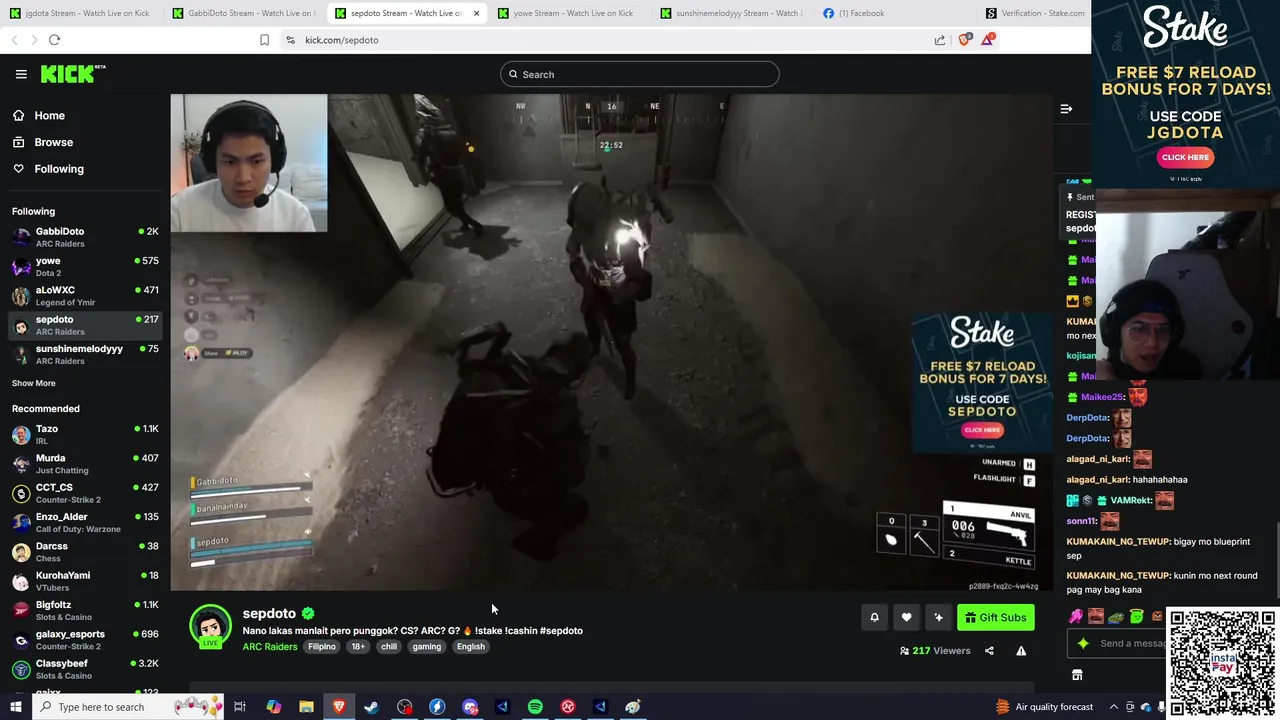Click the share stream icon

(989, 651)
